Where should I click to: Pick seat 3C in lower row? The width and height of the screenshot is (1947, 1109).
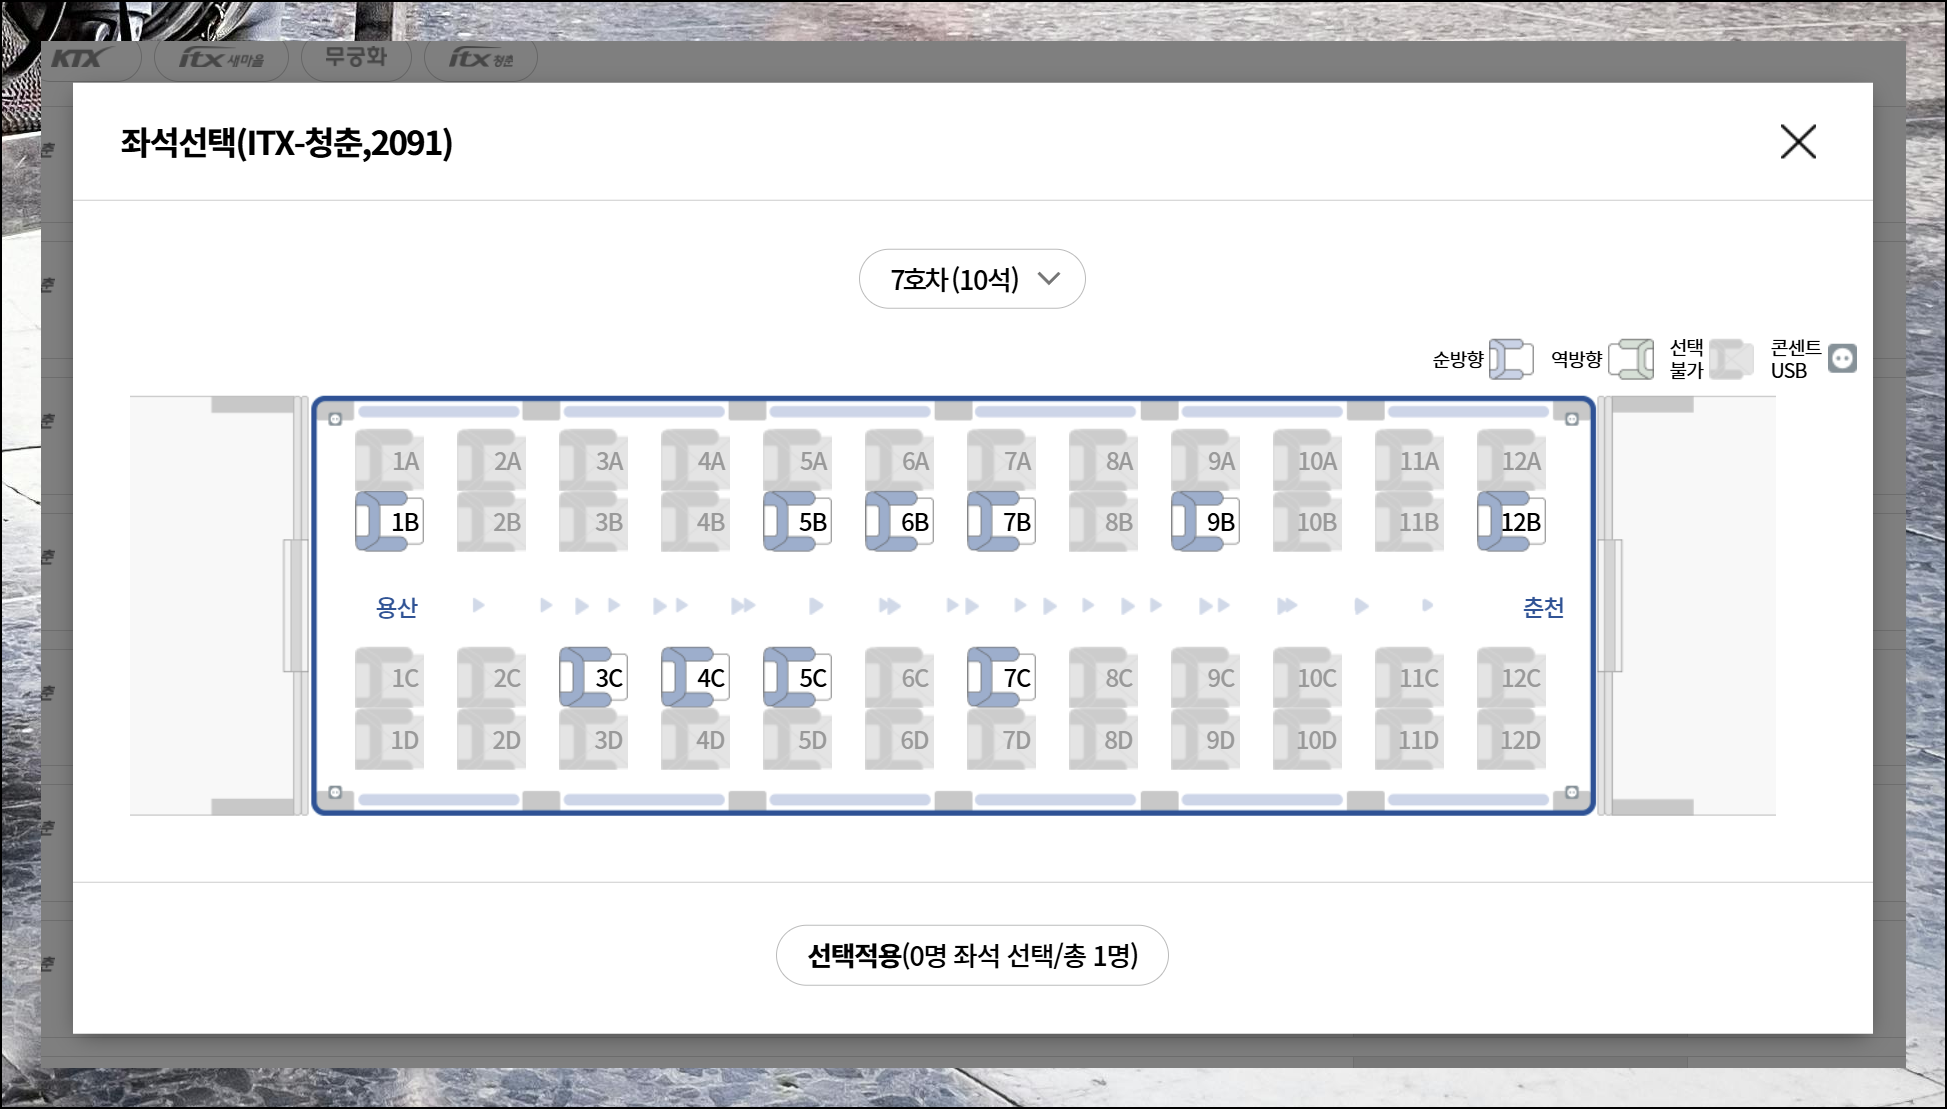(x=594, y=677)
